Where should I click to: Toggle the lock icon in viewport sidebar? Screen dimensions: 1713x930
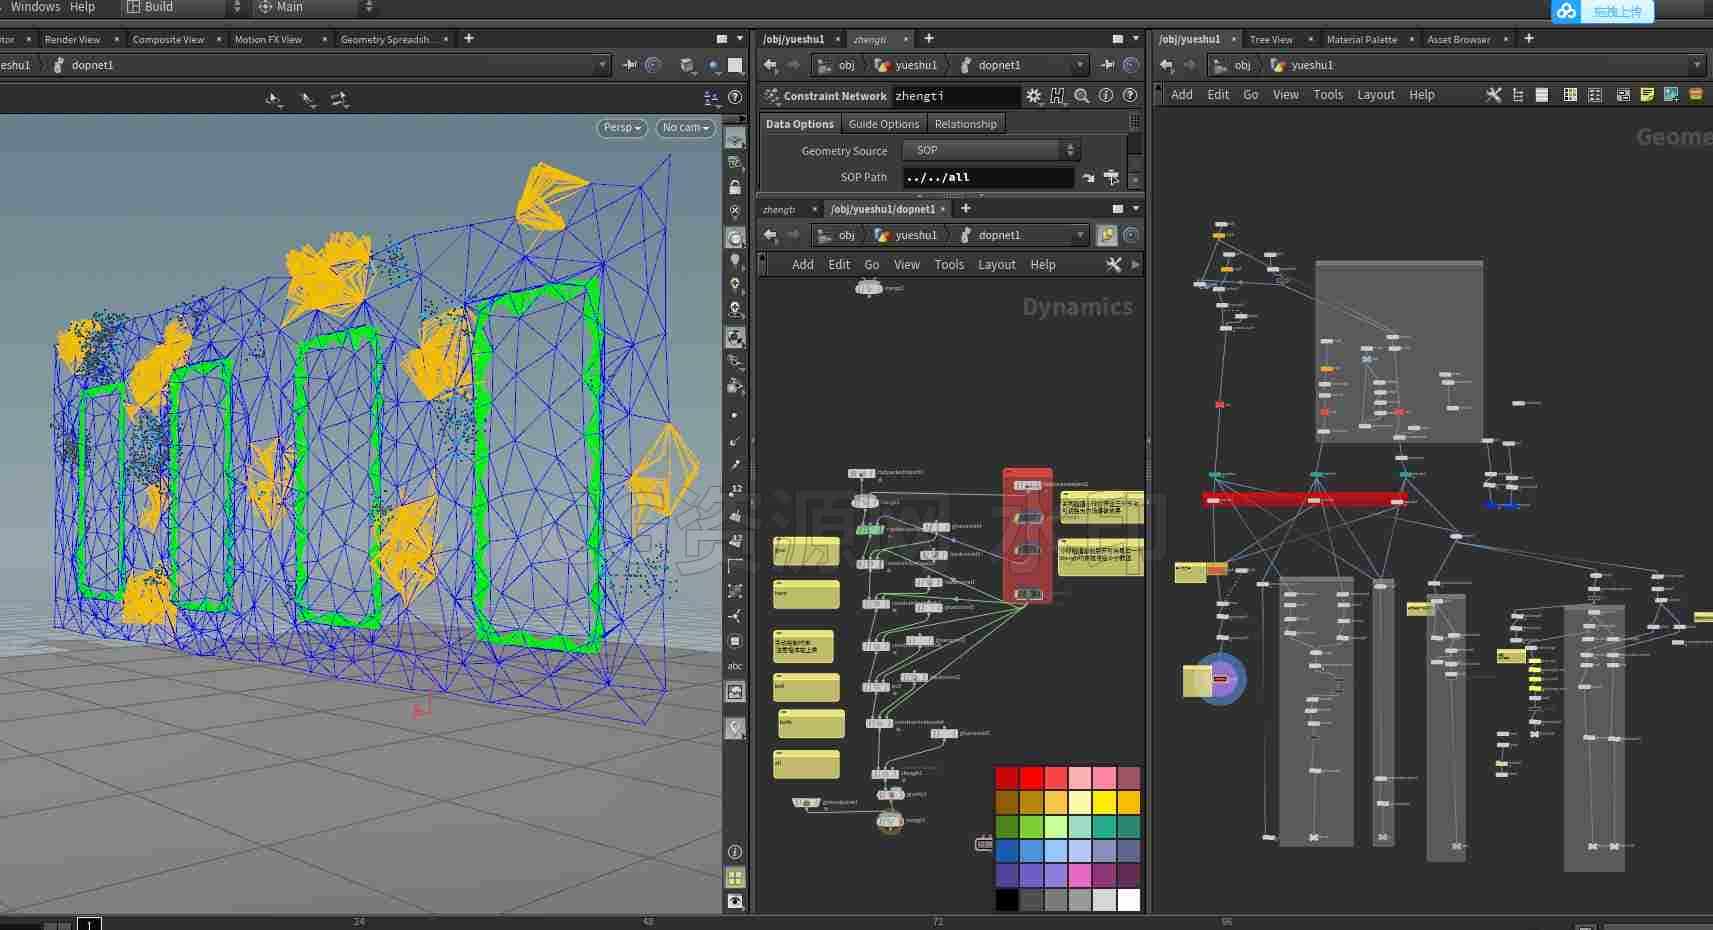(735, 187)
